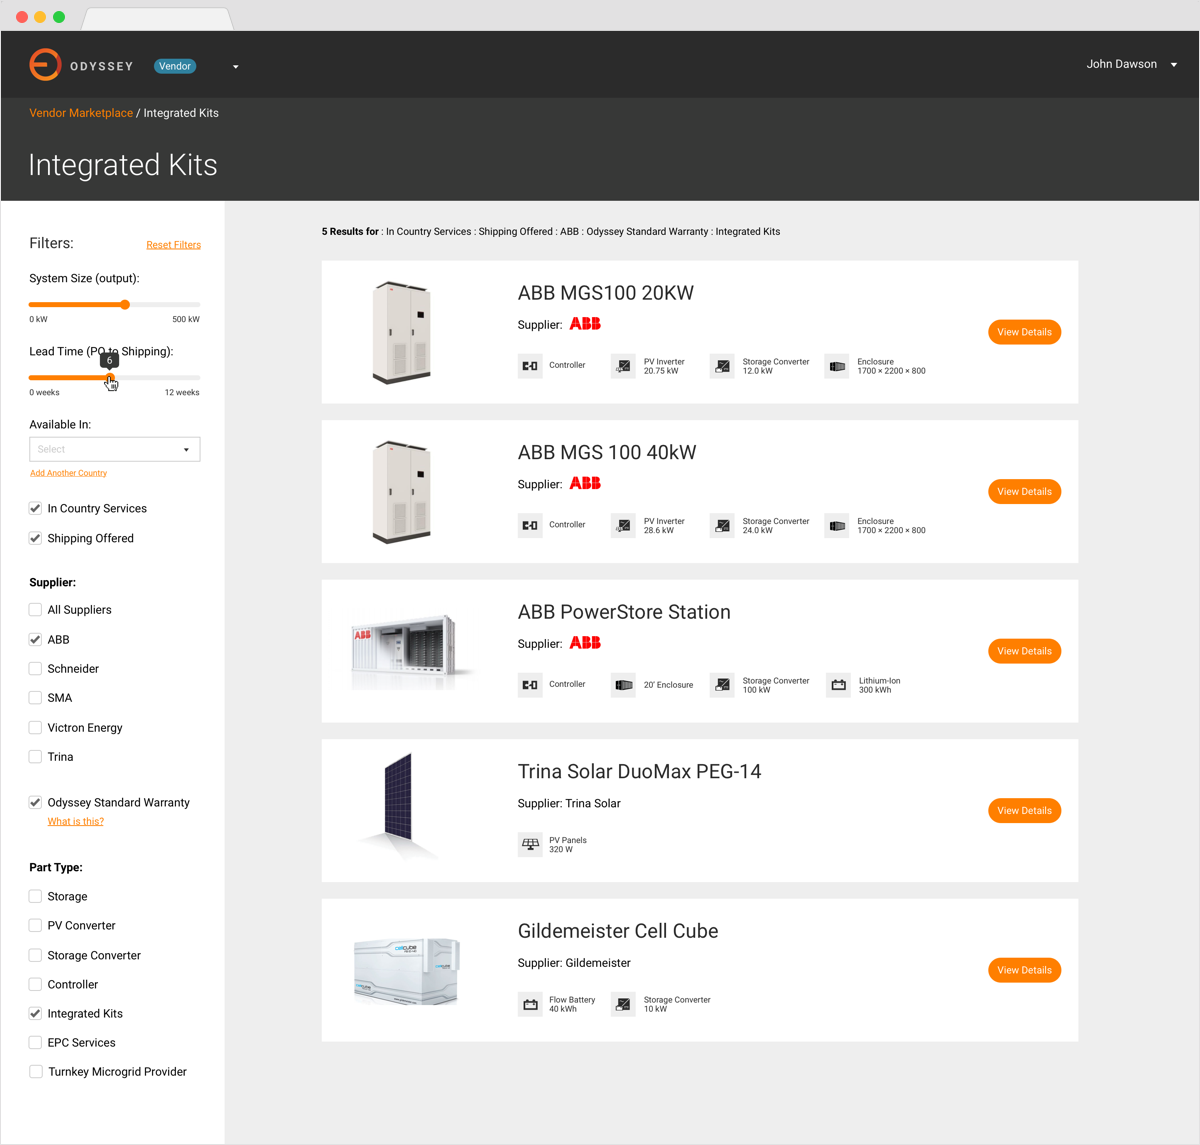Uncheck Shipping Offered checkbox
The image size is (1200, 1145).
coord(36,538)
